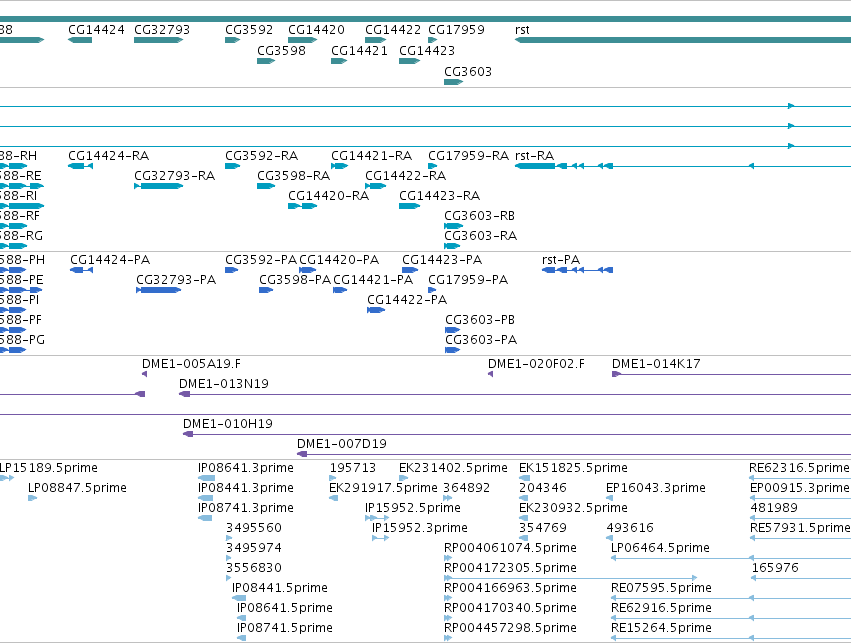Select EST 165976
Viewport: 851px width, 643px height.
click(775, 569)
